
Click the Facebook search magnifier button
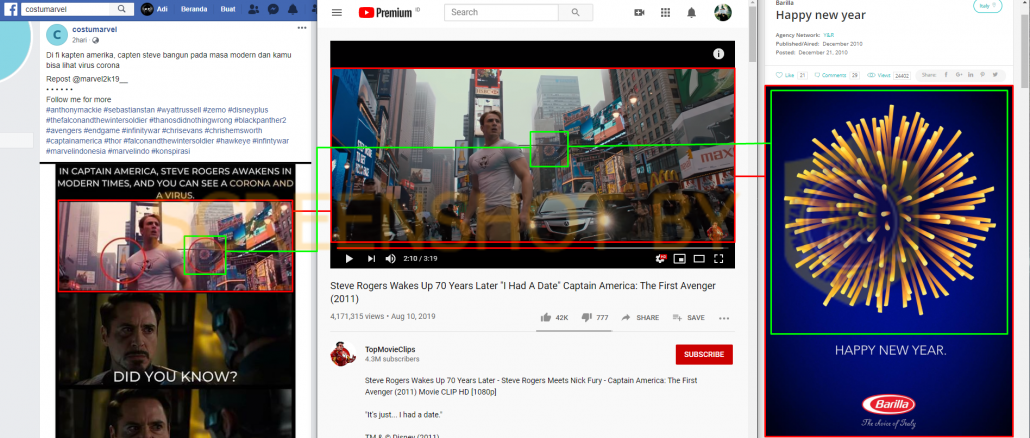click(122, 9)
